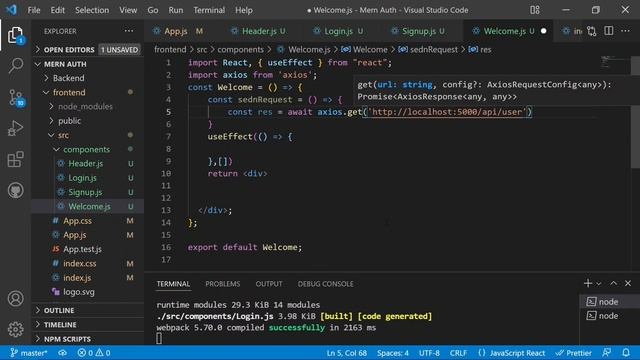640x360 pixels.
Task: Open the File menu
Action: coord(34,10)
